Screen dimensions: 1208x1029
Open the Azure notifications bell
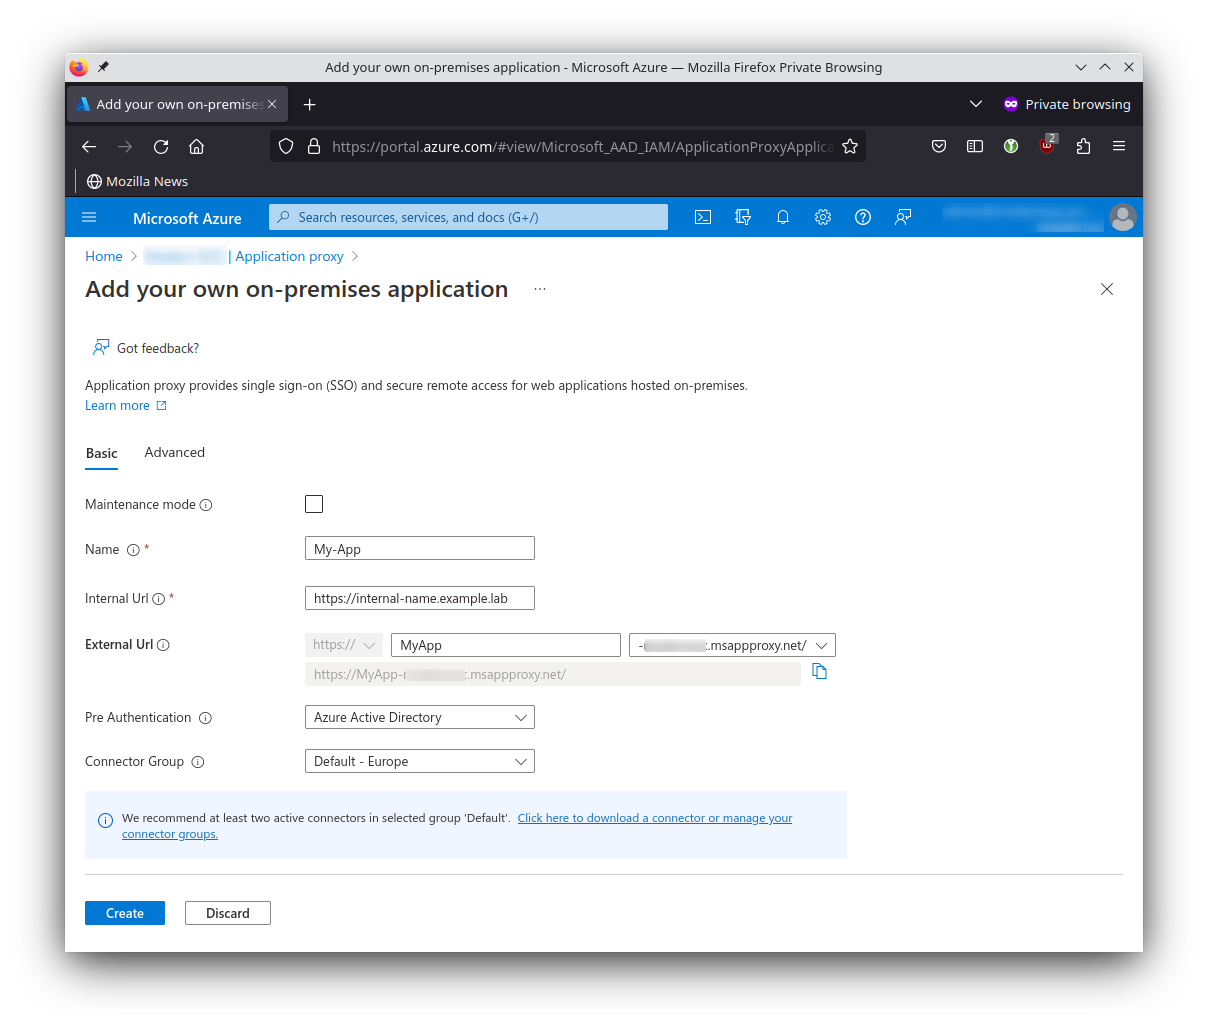pyautogui.click(x=782, y=217)
